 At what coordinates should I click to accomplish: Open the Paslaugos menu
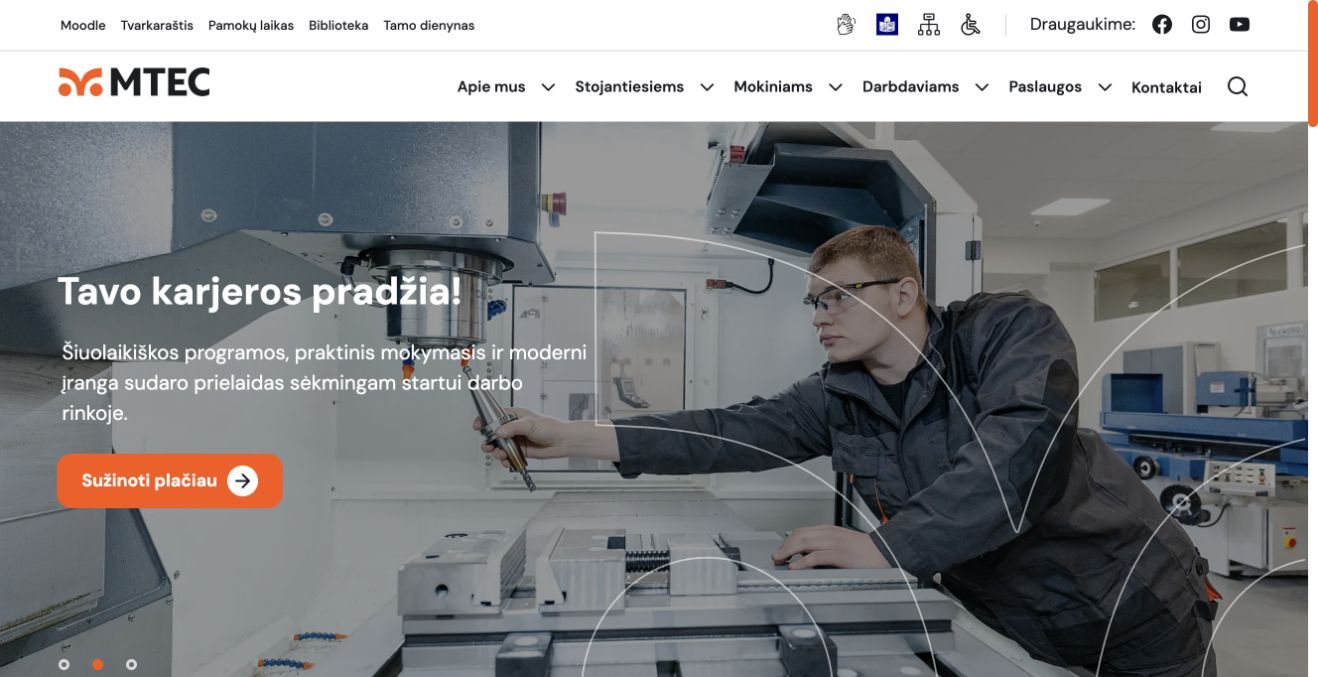(1045, 87)
